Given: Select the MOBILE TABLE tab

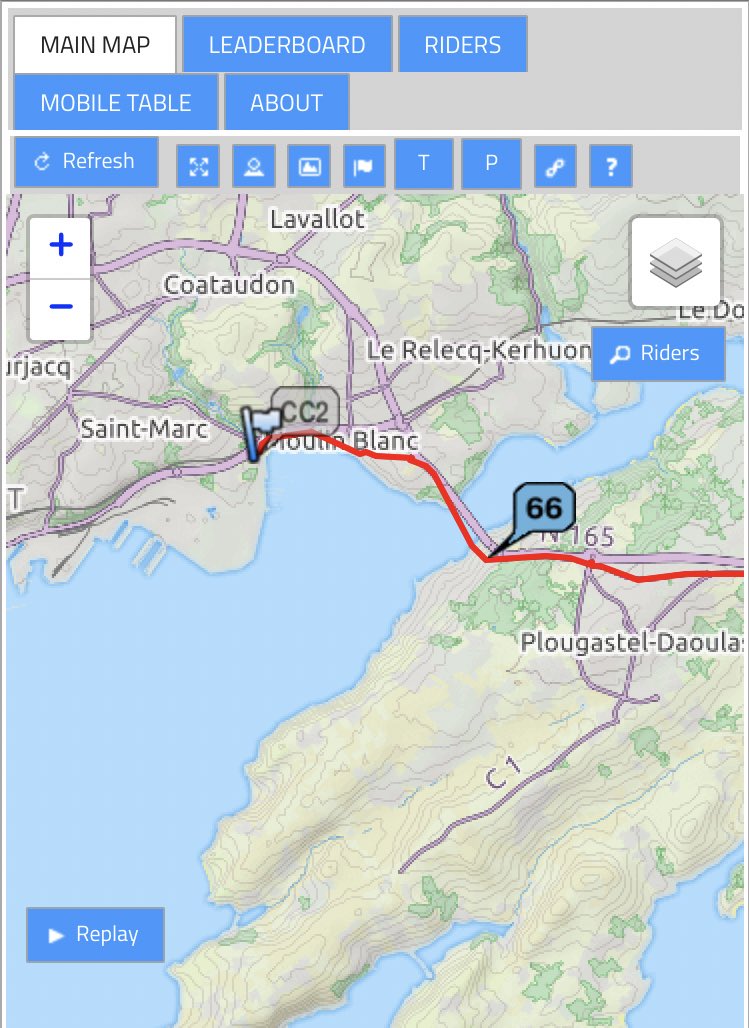Looking at the screenshot, I should coord(116,102).
